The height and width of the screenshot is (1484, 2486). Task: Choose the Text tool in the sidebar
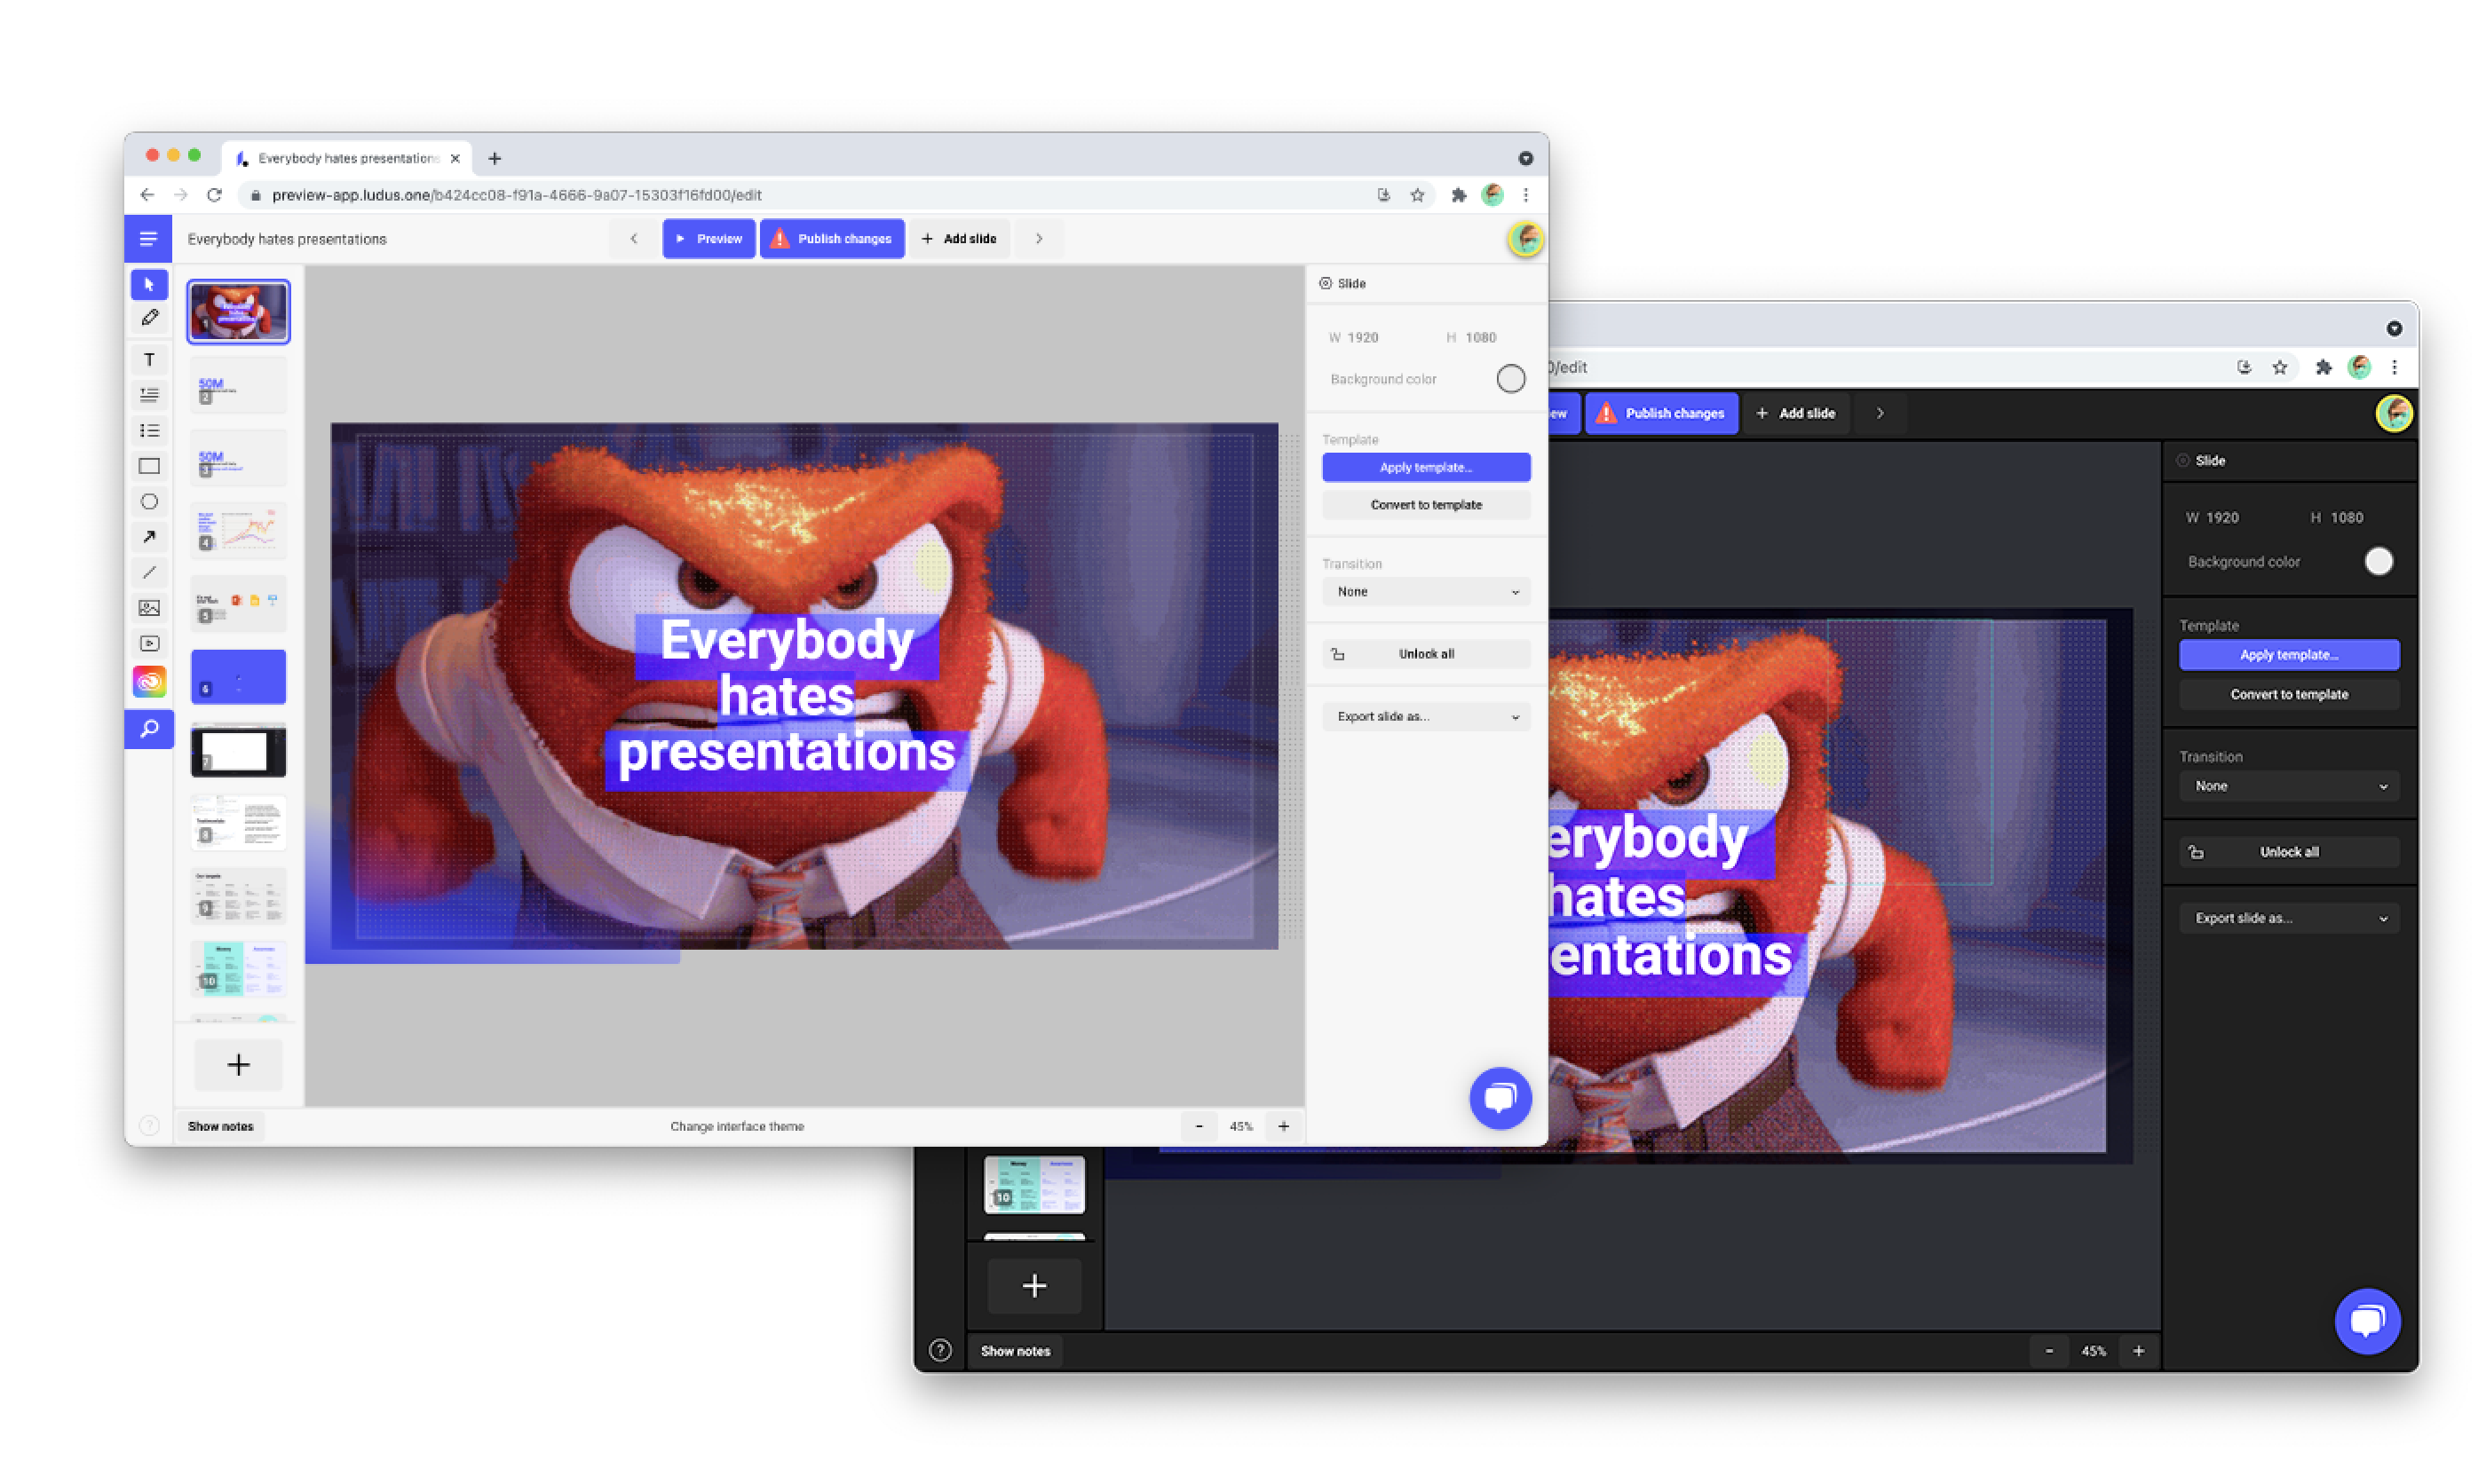(x=149, y=360)
